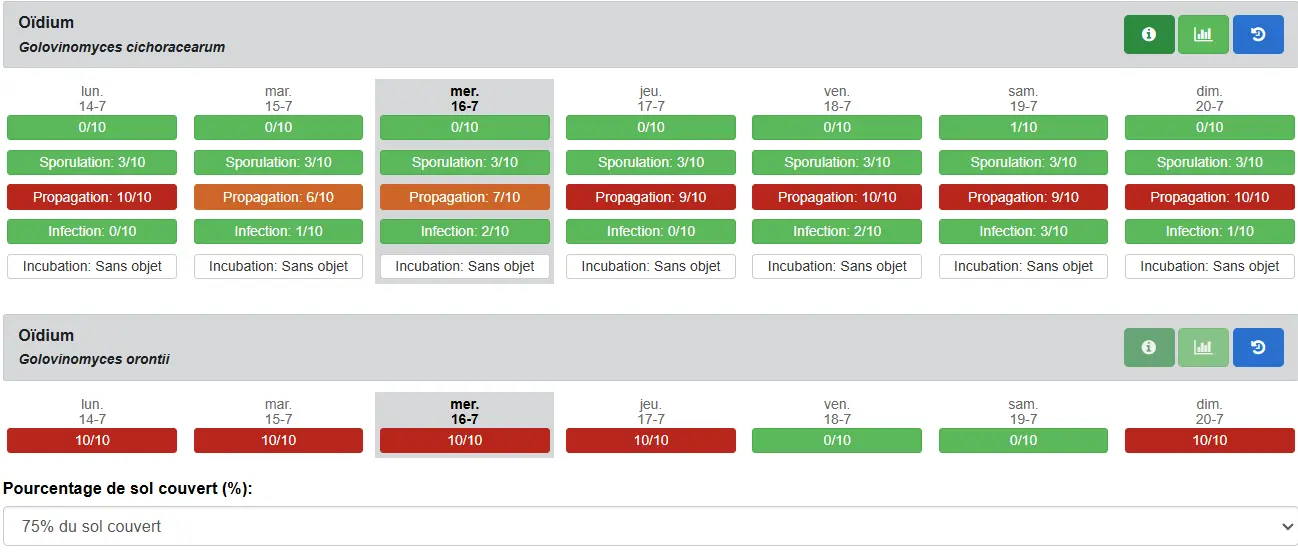Click the Golovinomyces orontii heading
1298x553 pixels.
click(94, 359)
